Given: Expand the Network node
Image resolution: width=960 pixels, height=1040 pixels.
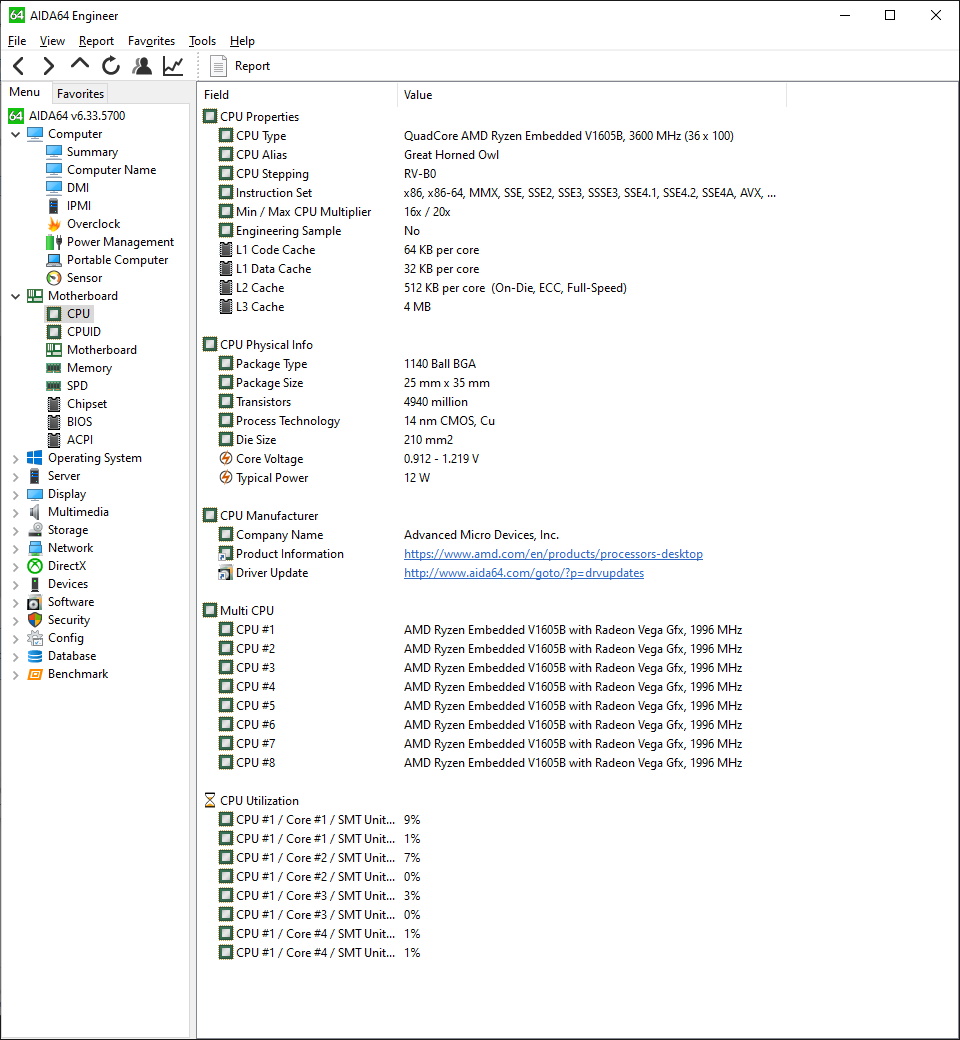Looking at the screenshot, I should [15, 549].
